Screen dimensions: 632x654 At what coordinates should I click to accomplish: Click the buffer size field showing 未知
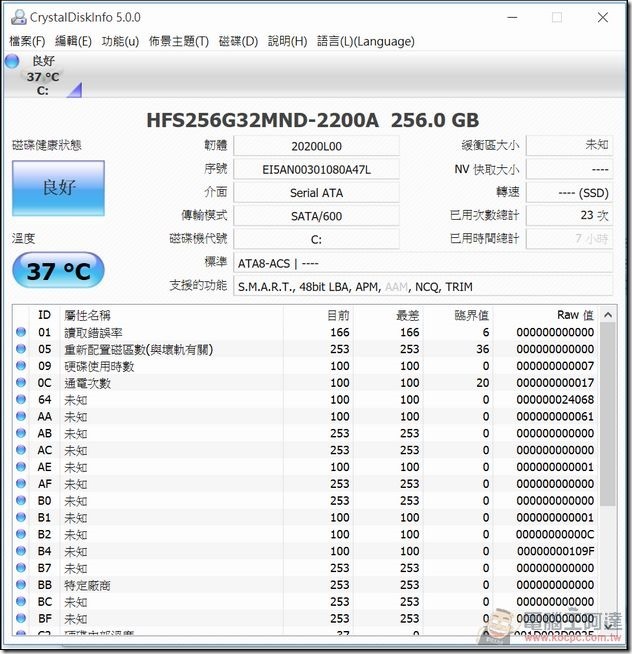(x=569, y=146)
